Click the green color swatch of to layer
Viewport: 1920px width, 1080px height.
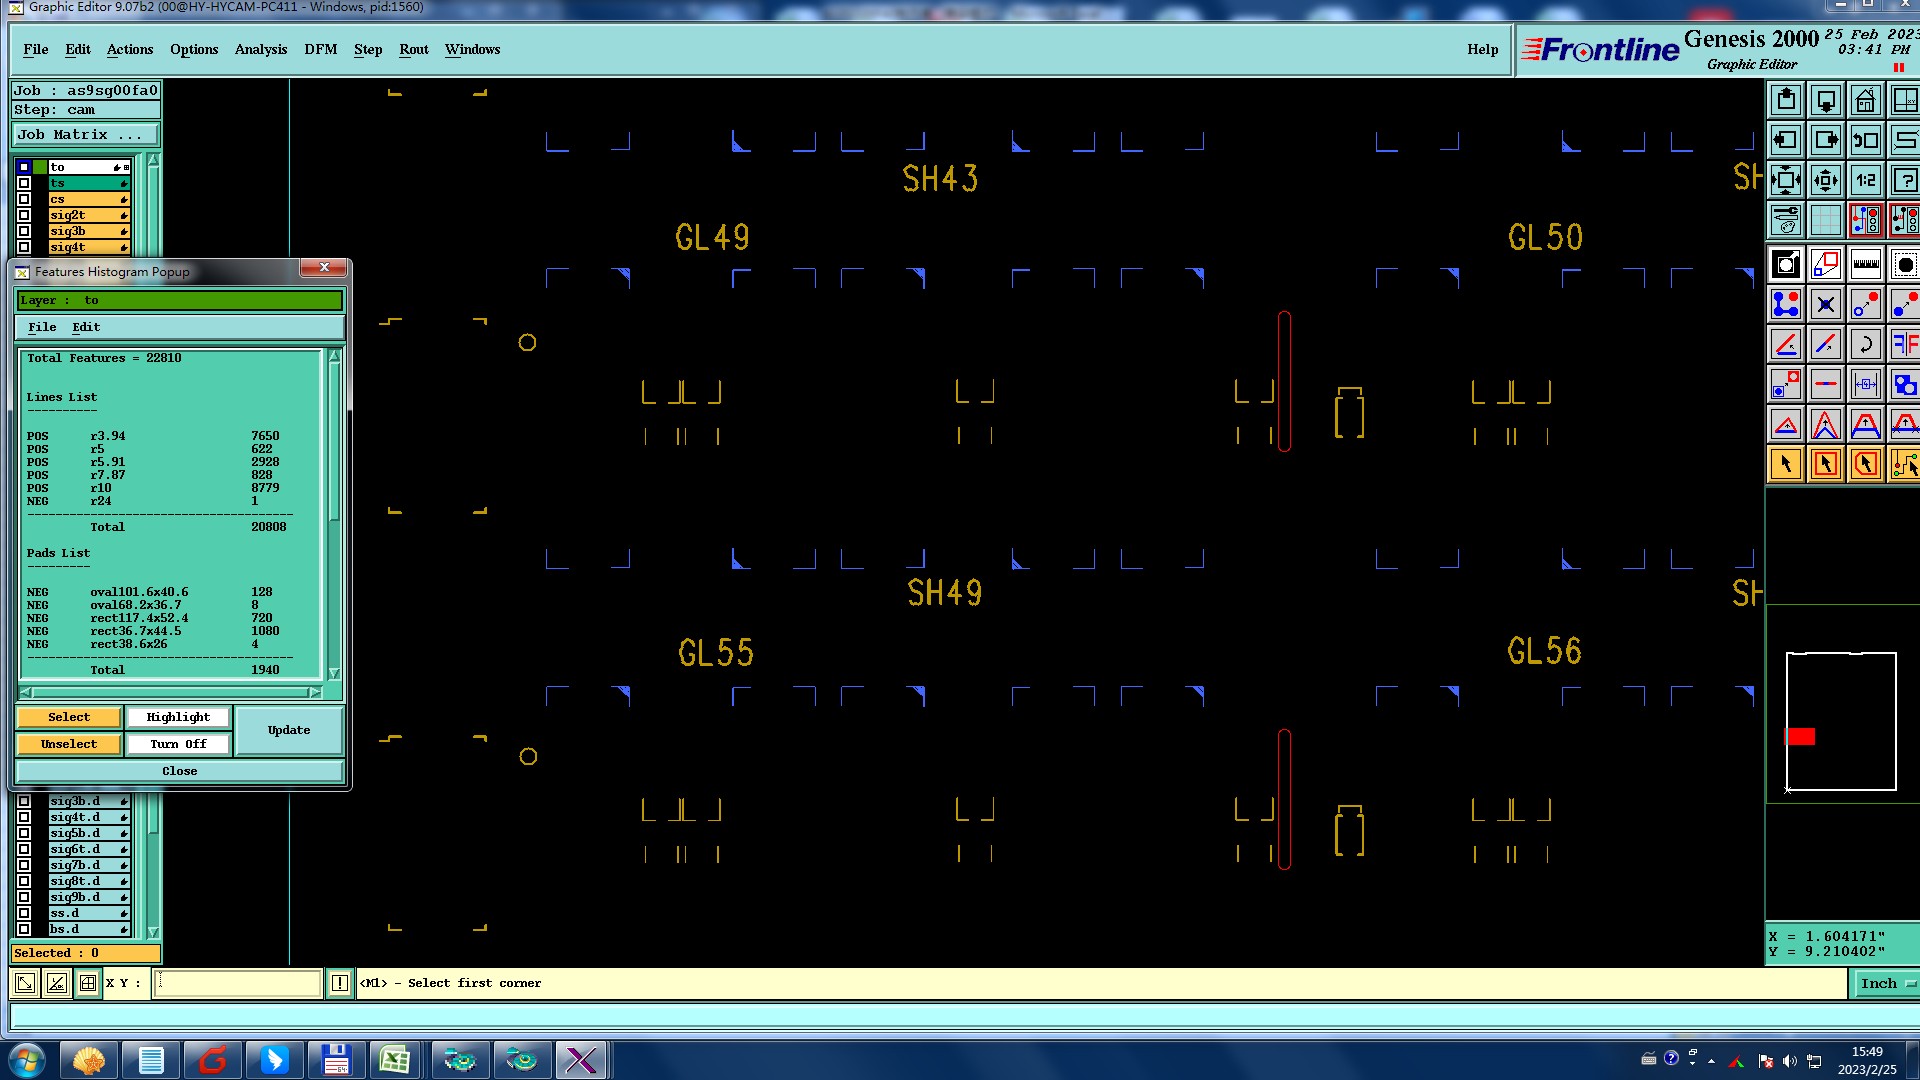click(40, 167)
